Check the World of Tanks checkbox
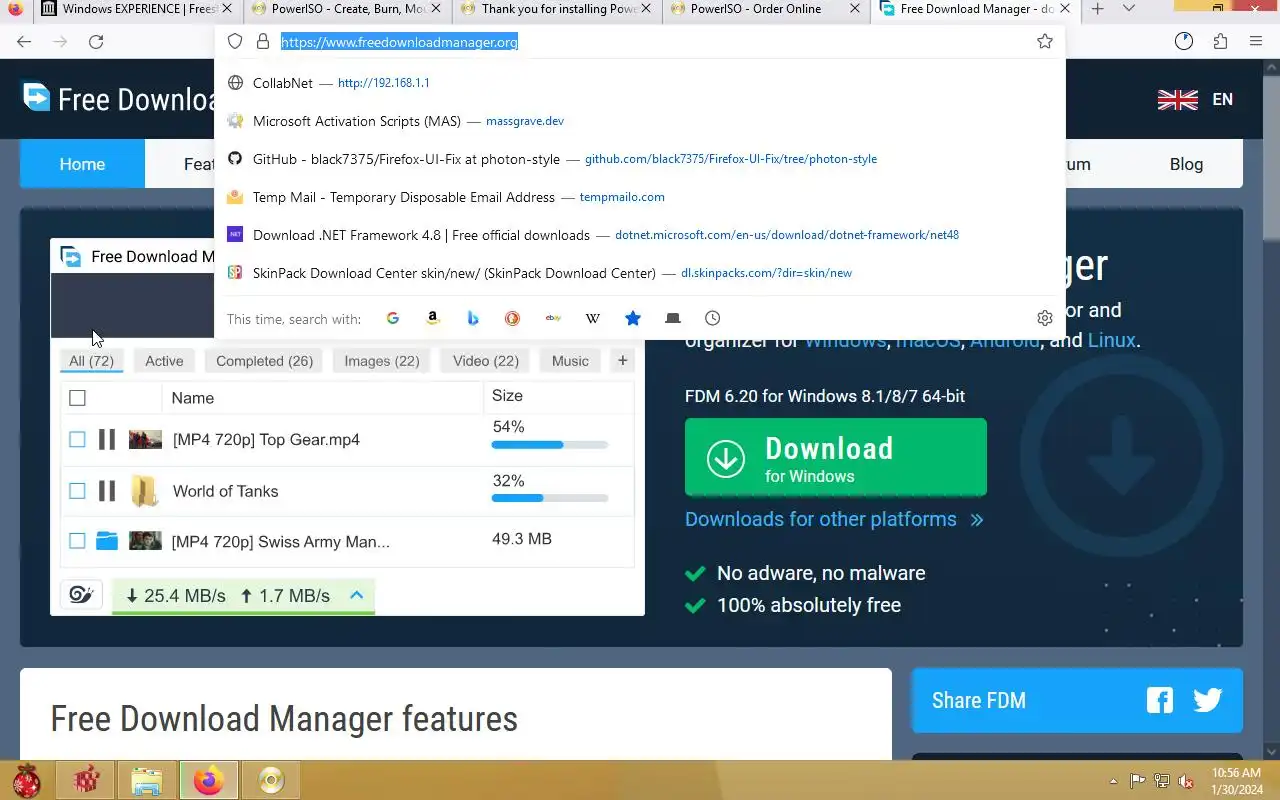The height and width of the screenshot is (800, 1280). pyautogui.click(x=77, y=491)
